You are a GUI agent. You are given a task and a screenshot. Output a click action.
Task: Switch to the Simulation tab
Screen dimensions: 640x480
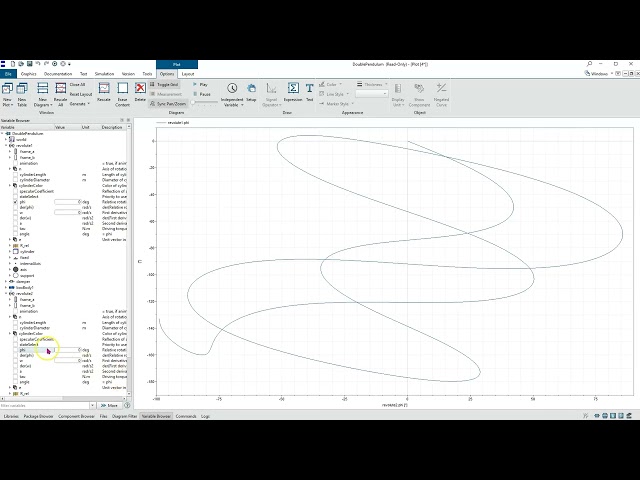104,74
